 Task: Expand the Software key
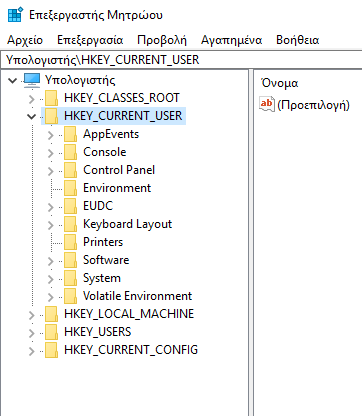(51, 261)
